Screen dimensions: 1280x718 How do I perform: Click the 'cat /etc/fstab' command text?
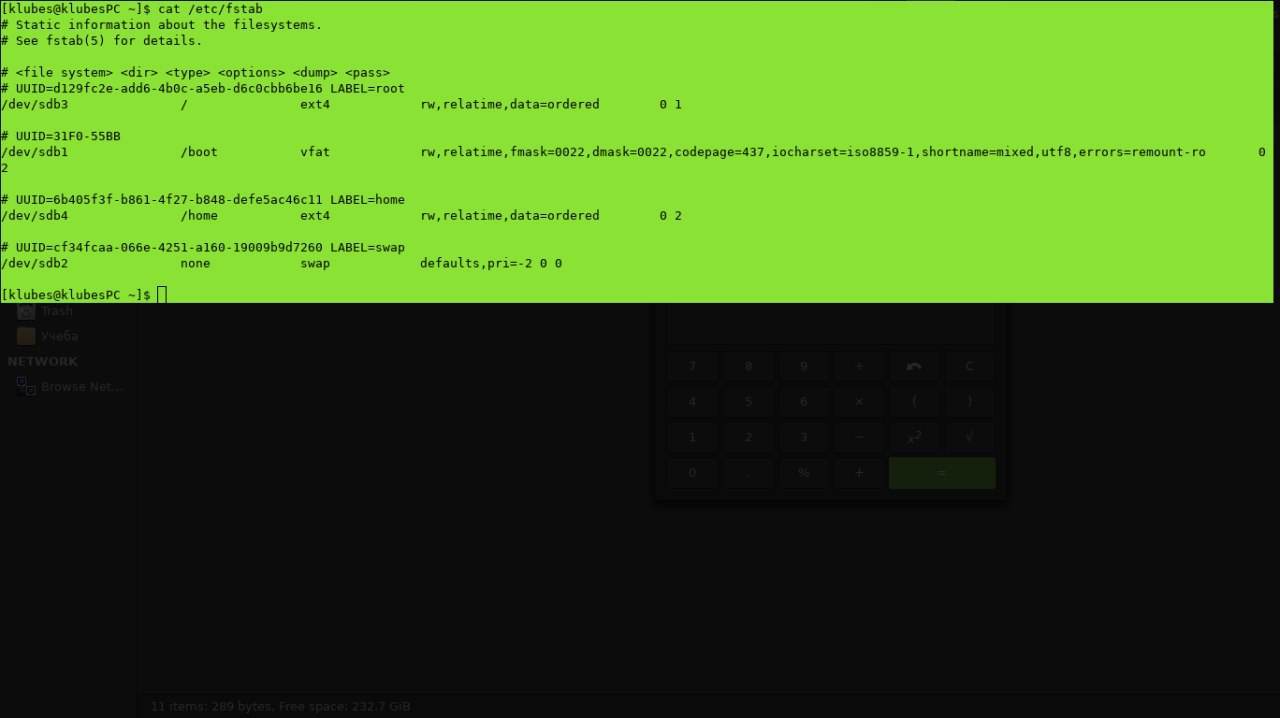(x=210, y=9)
